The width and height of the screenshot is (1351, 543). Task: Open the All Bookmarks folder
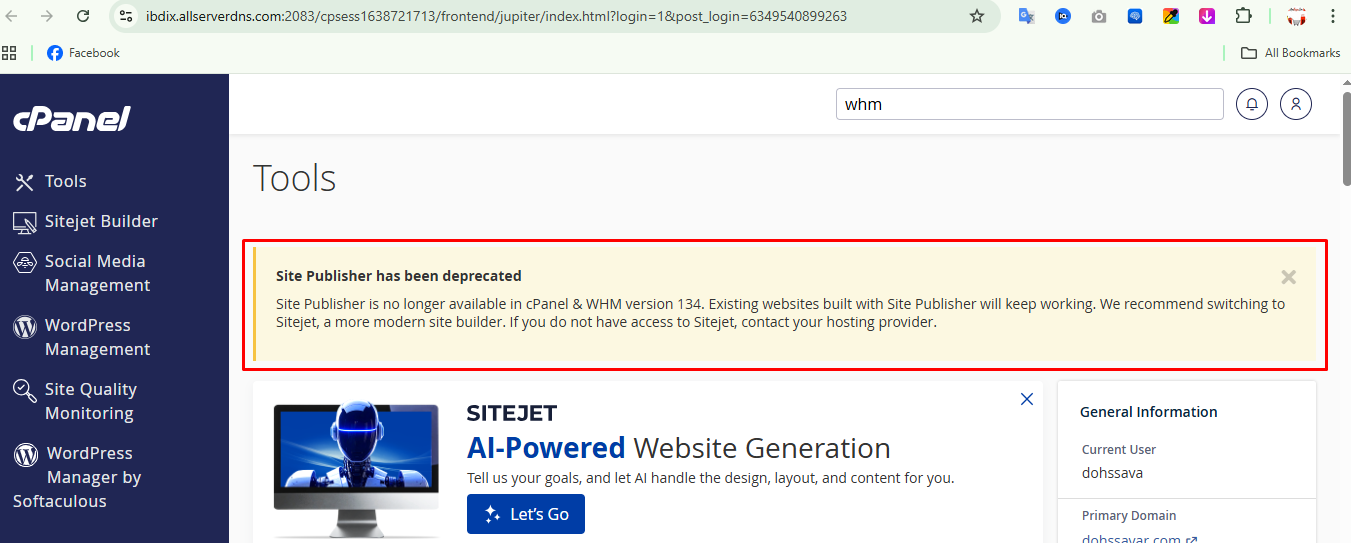pos(1291,53)
